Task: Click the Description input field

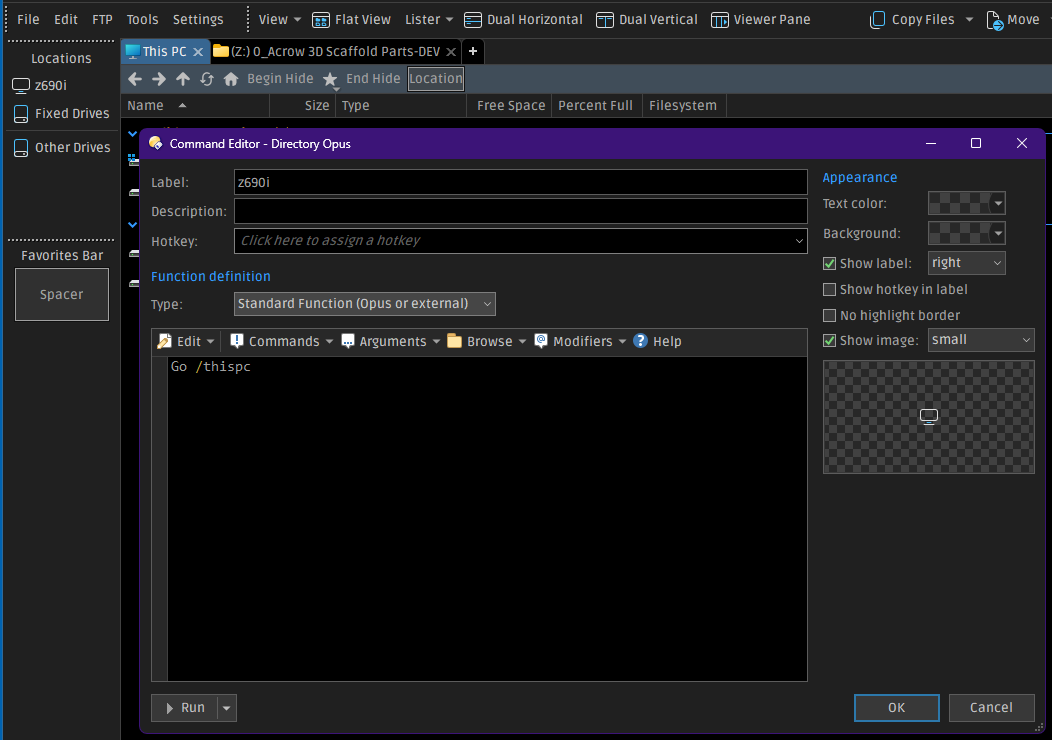Action: pyautogui.click(x=521, y=211)
